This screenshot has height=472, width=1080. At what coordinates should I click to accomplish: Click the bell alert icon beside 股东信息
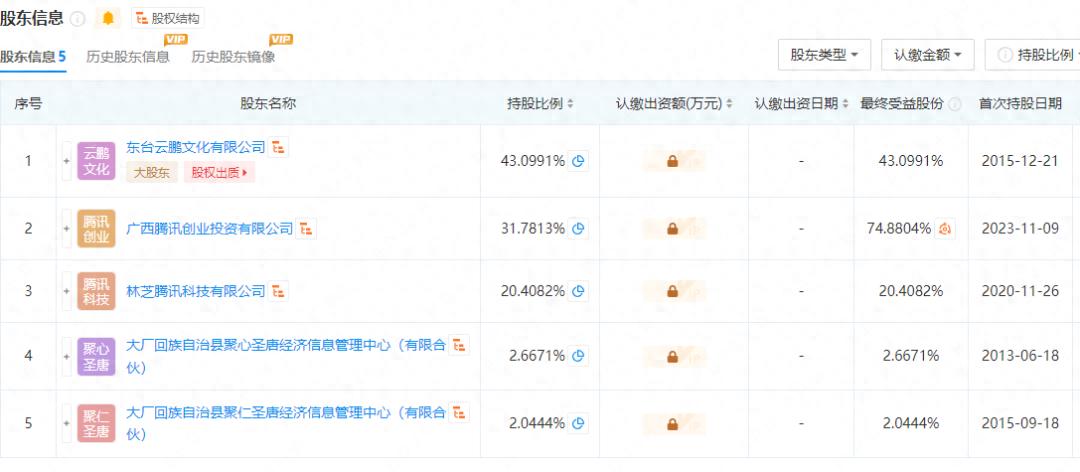108,18
